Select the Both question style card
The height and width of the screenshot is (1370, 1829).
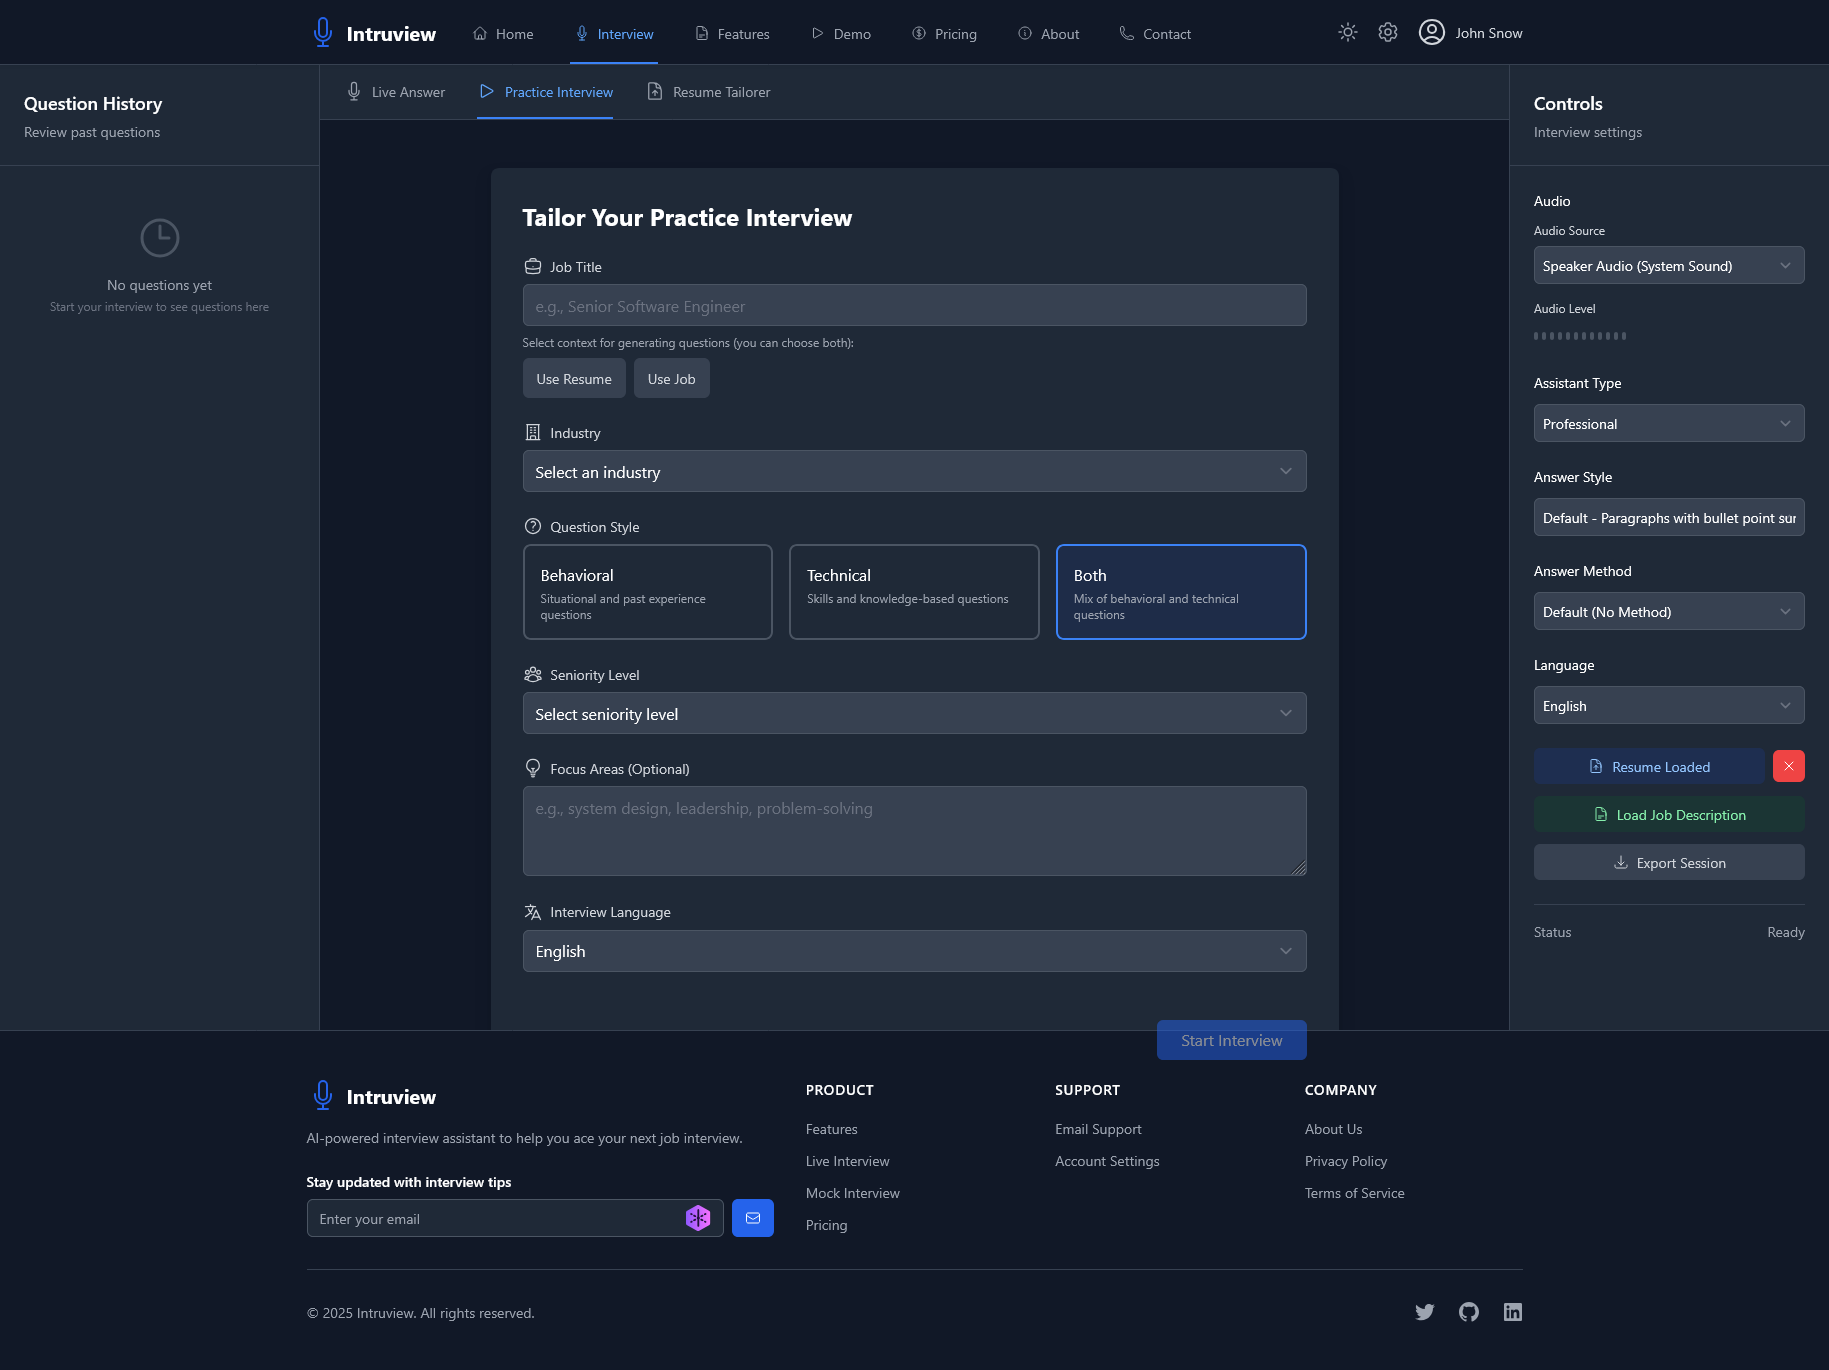tap(1181, 592)
